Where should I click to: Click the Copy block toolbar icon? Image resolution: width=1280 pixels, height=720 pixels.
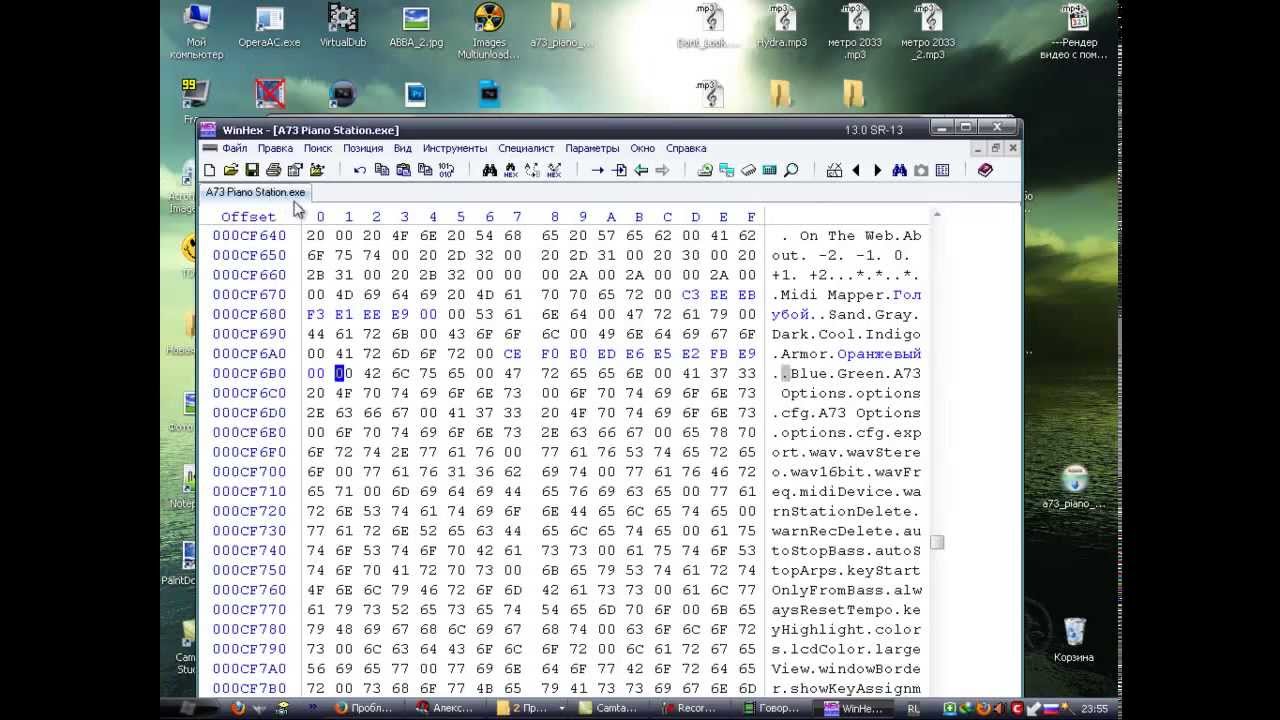pyautogui.click(x=381, y=170)
